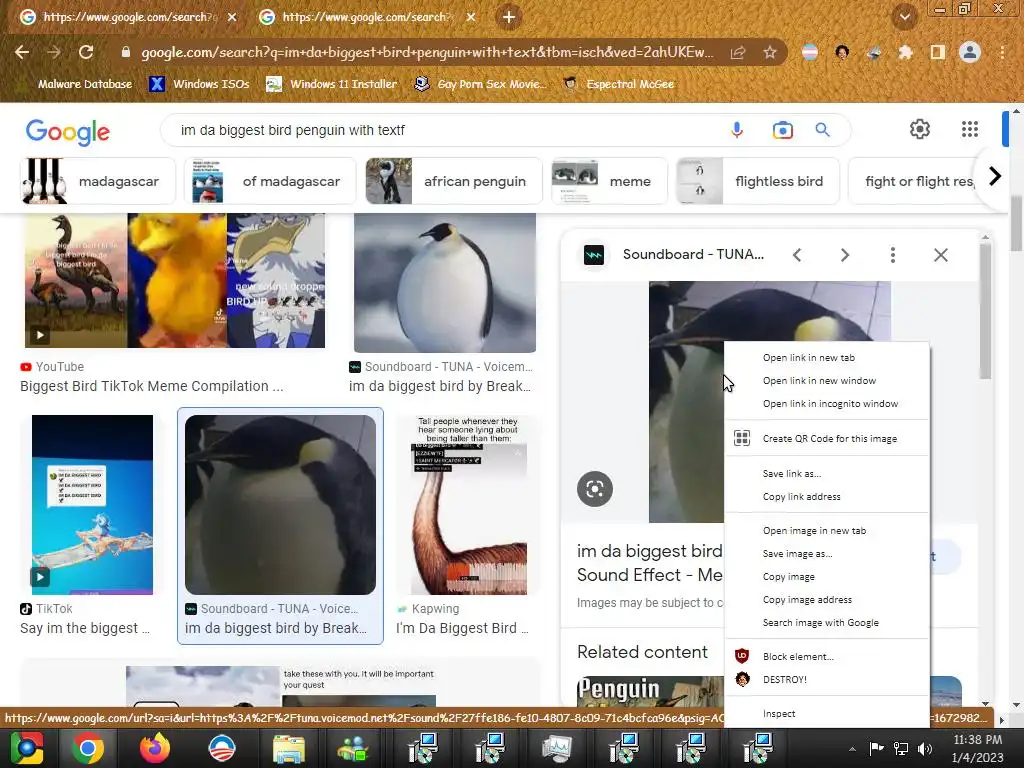Filter by the flightless bird chip
The width and height of the screenshot is (1024, 768).
click(758, 181)
